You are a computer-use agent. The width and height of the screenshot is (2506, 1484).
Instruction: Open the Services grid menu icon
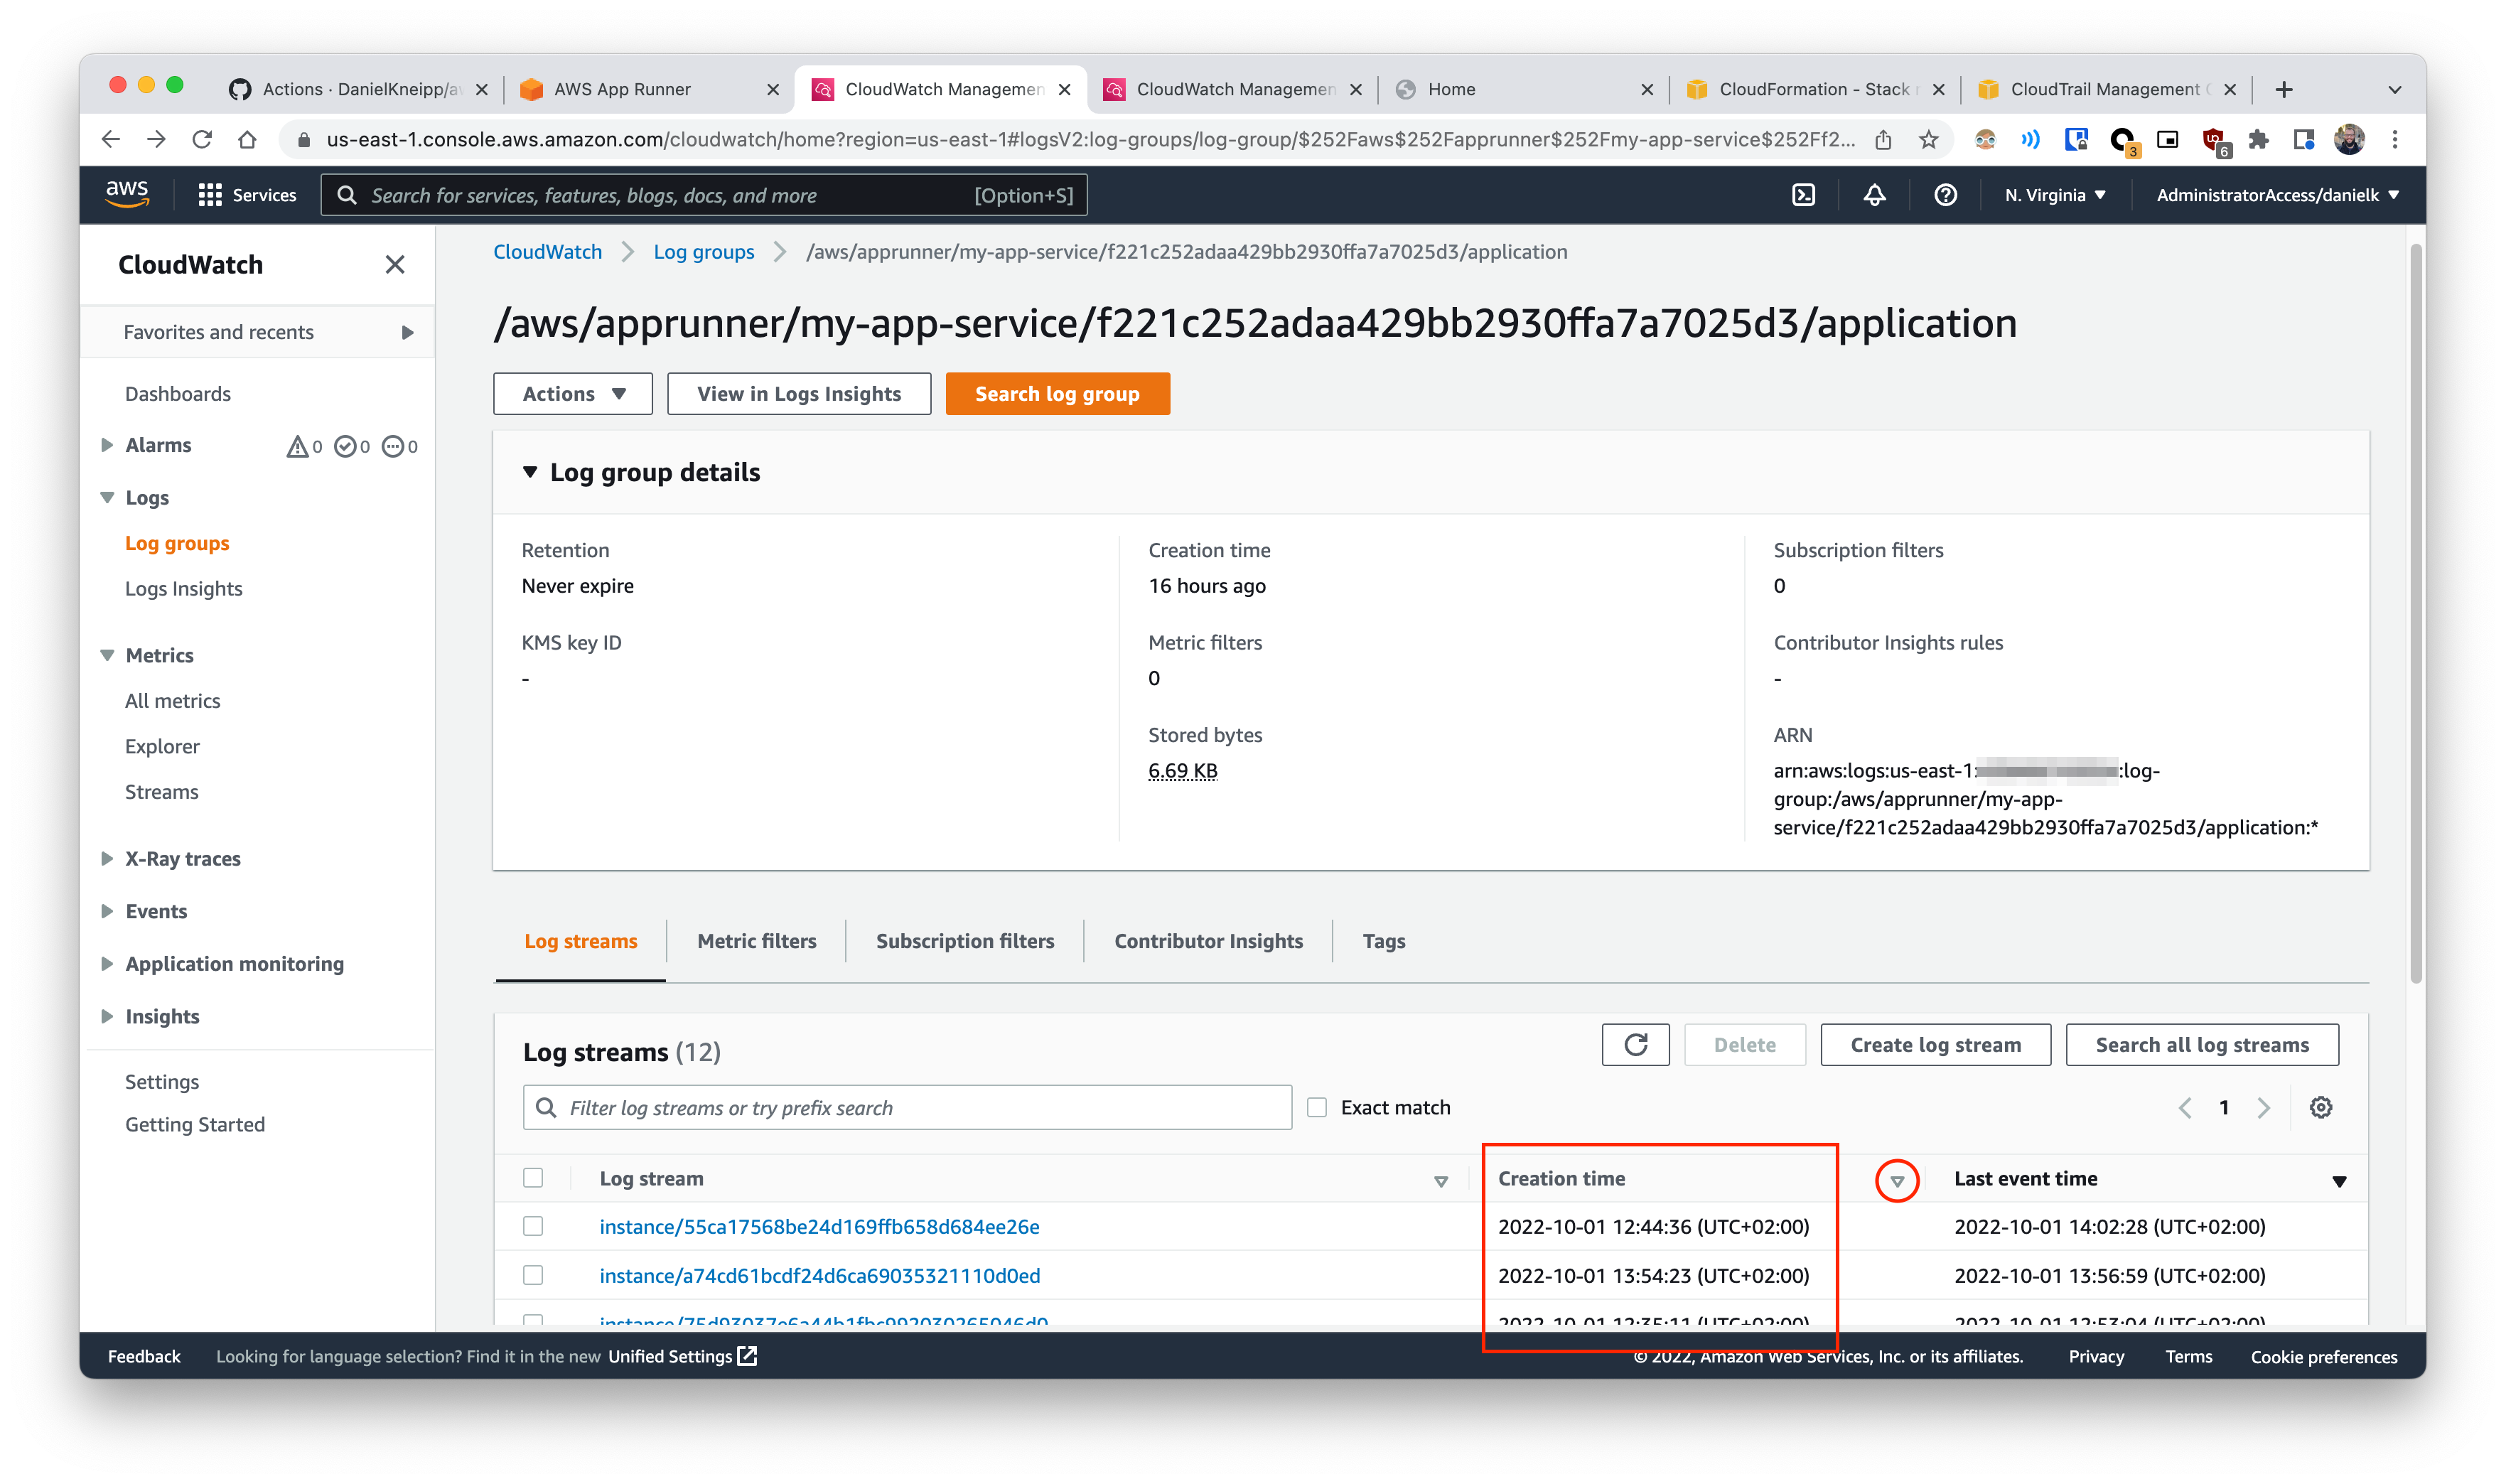[x=210, y=195]
